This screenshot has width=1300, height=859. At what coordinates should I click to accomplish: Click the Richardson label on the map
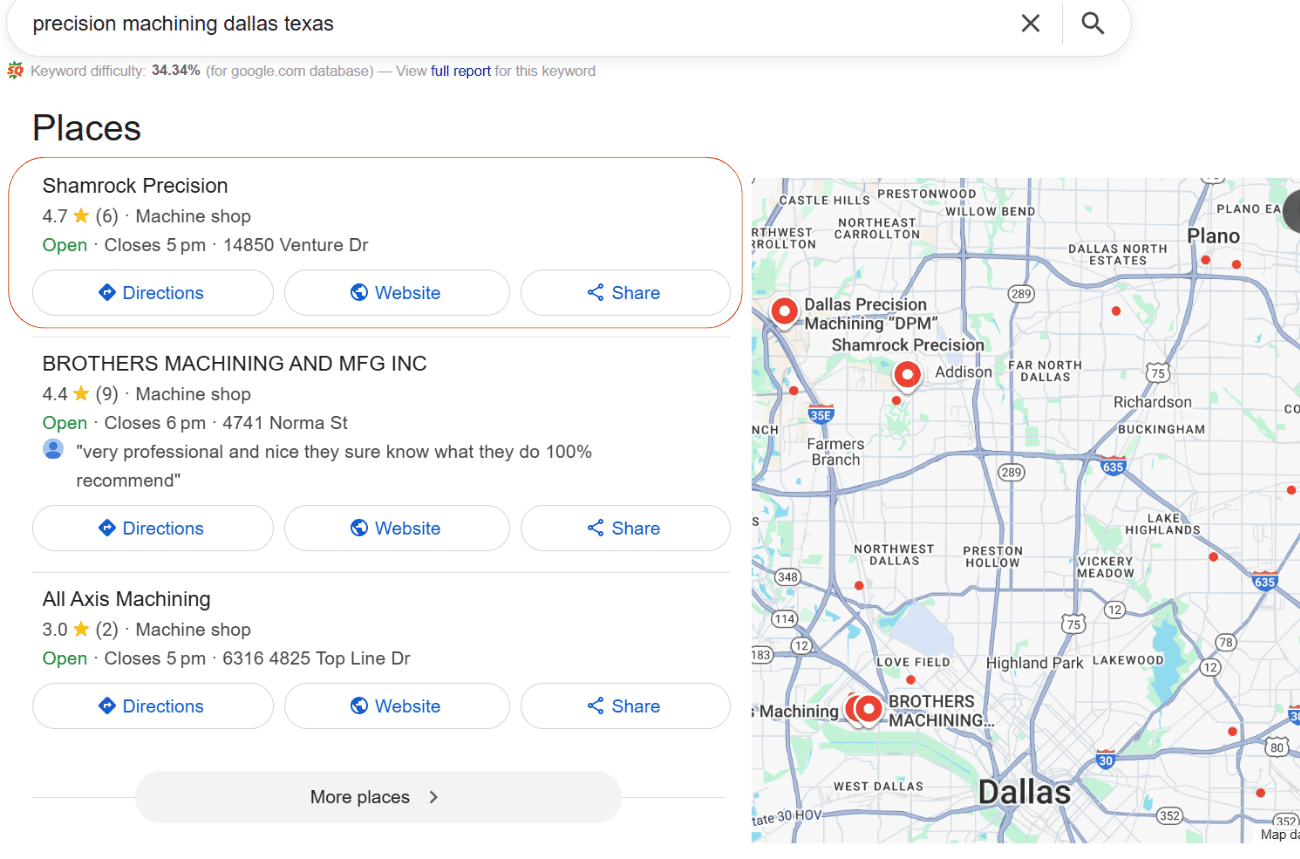pos(1153,402)
